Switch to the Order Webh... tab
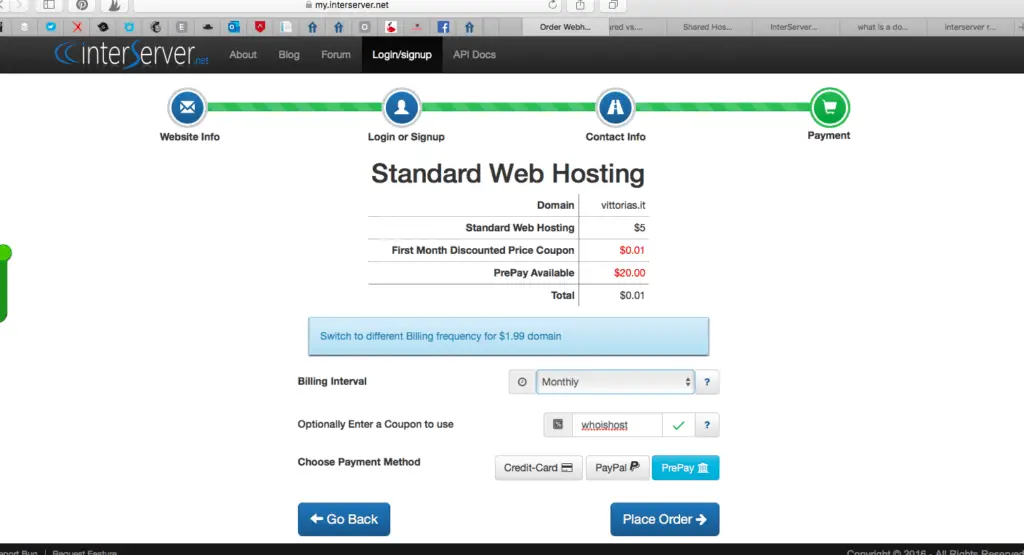Screen dimensions: 1024x555 coord(565,27)
